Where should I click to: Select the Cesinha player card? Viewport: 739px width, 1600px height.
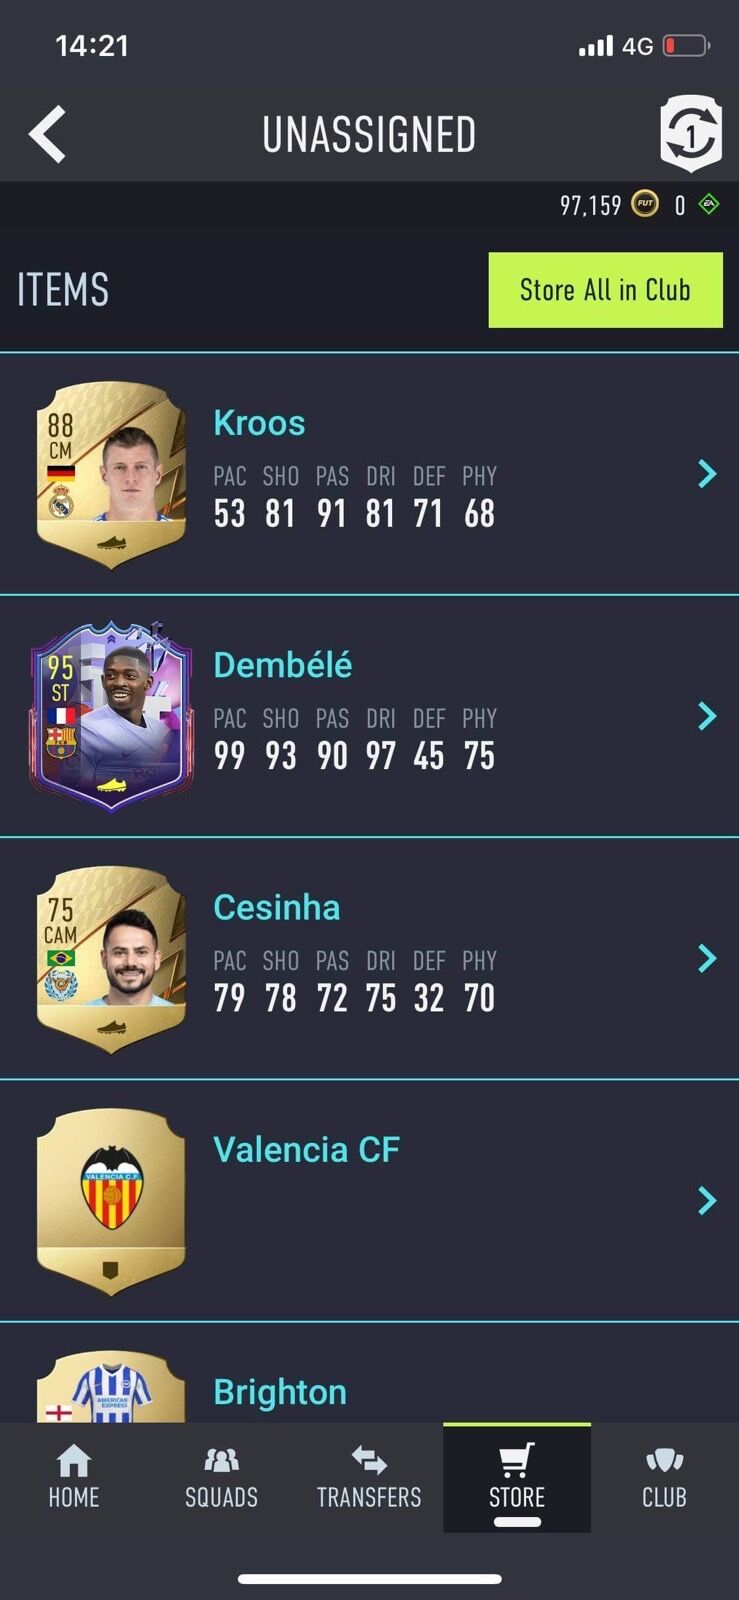pyautogui.click(x=111, y=958)
